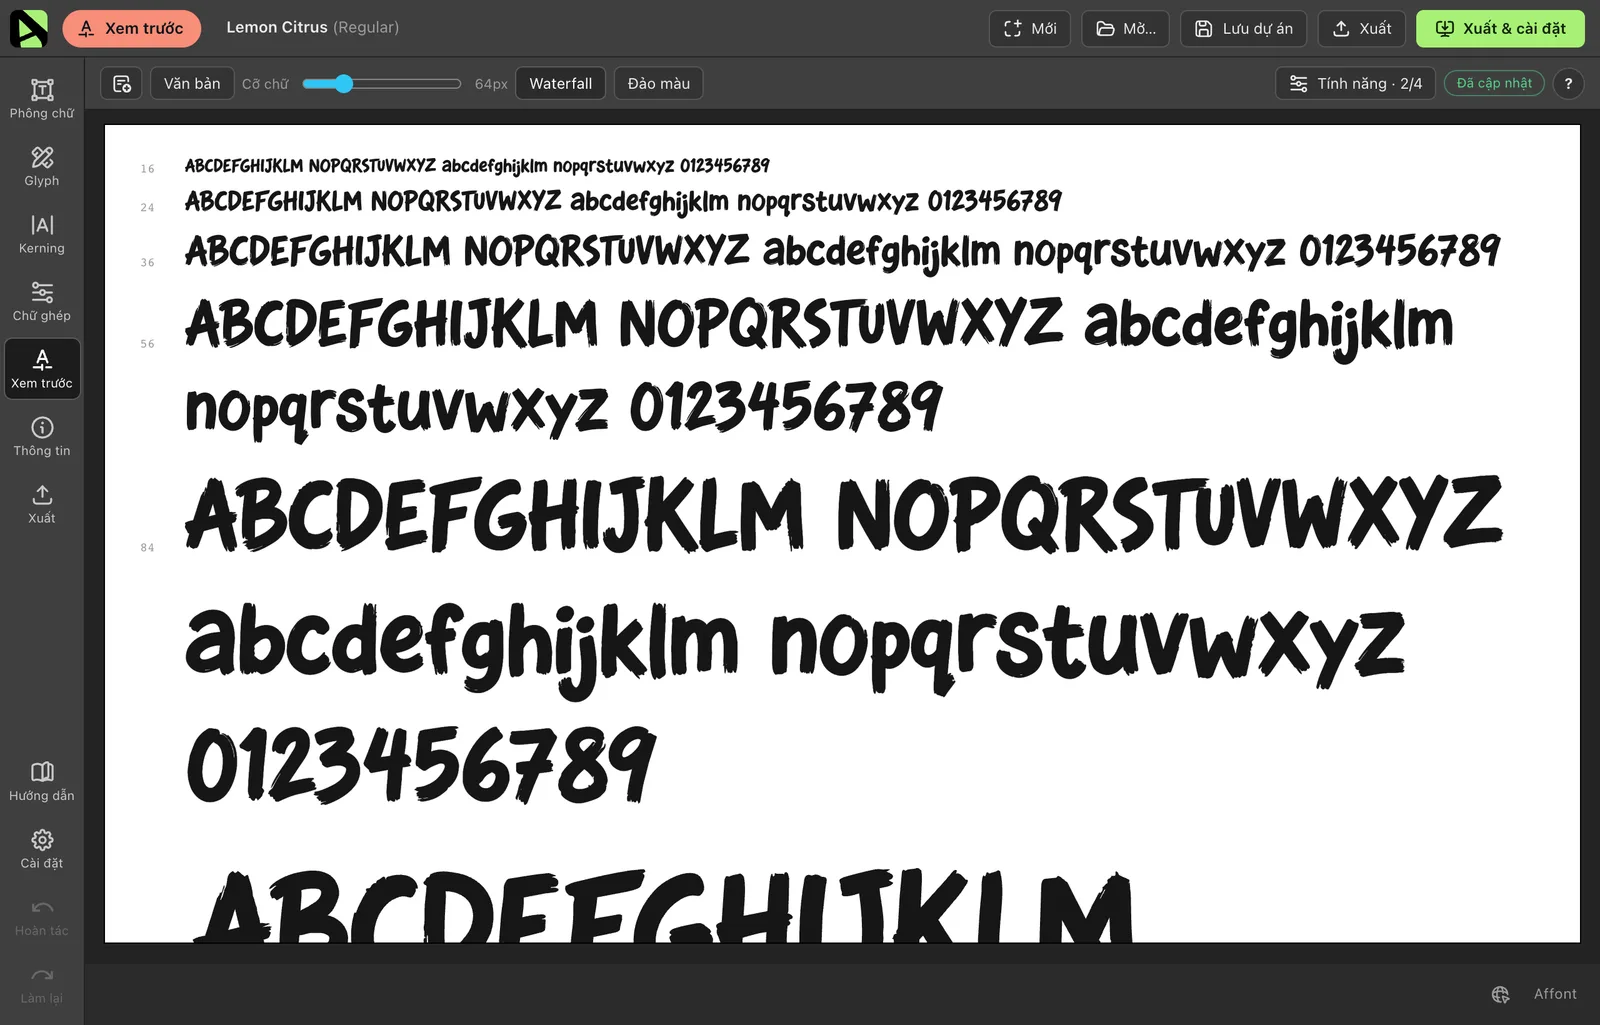The width and height of the screenshot is (1600, 1025).
Task: Switch to the Văn bản preview mode
Action: tap(192, 84)
